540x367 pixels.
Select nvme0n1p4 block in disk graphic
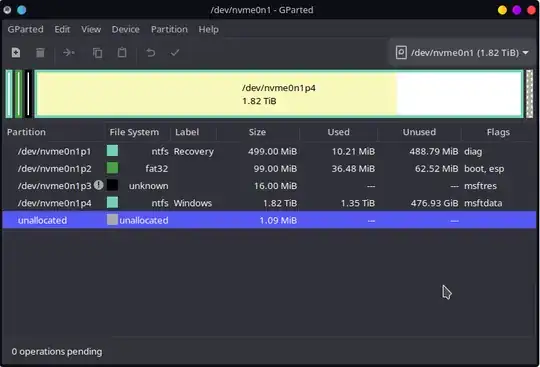click(279, 94)
